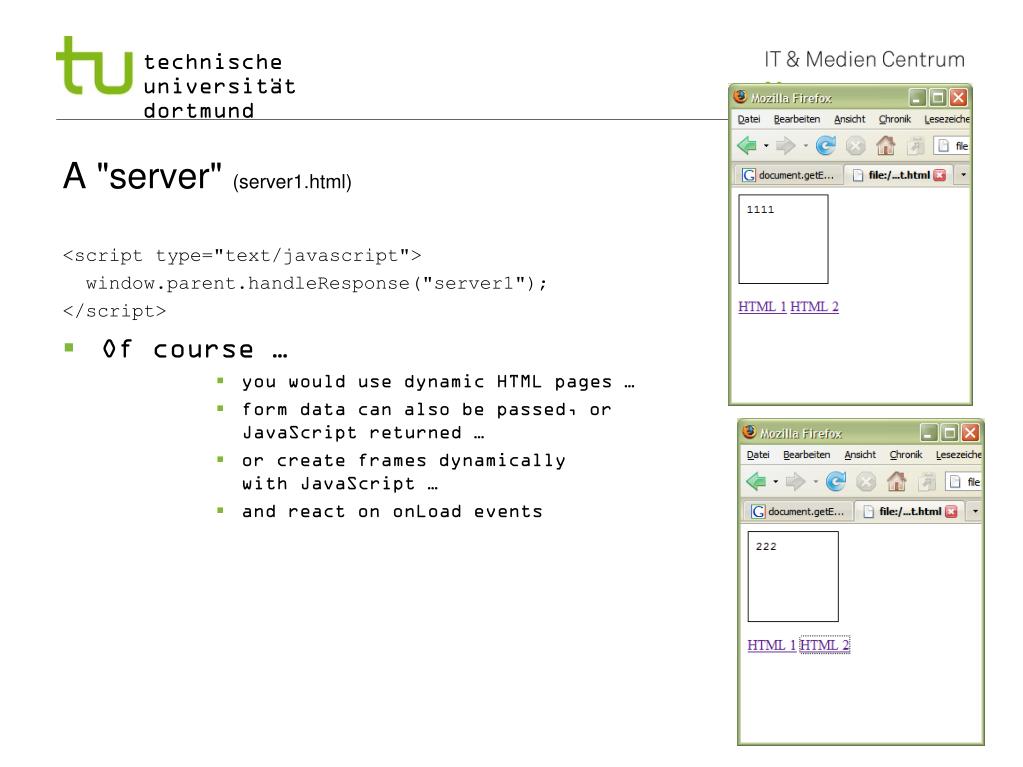Click inside the frame showing 1111

[784, 239]
